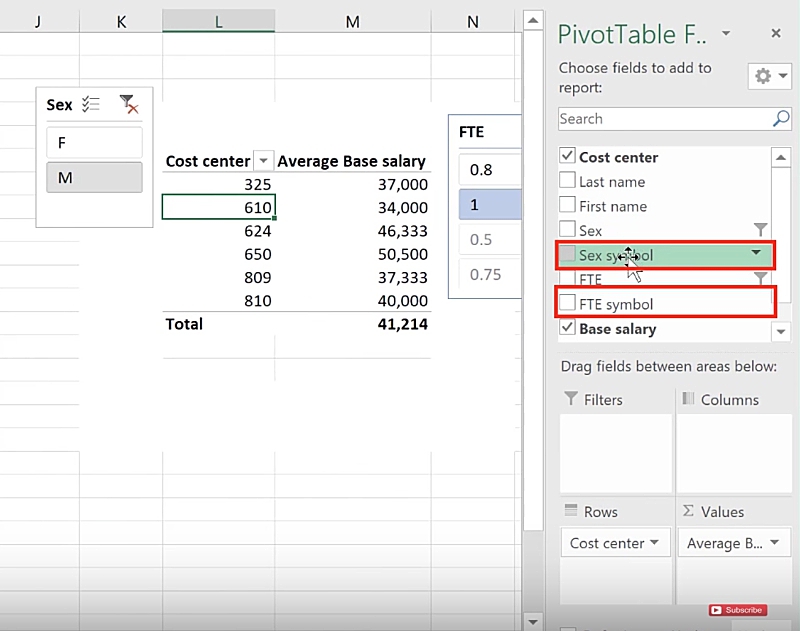Enable the FTE symbol field checkbox
The width and height of the screenshot is (800, 631).
tap(568, 304)
